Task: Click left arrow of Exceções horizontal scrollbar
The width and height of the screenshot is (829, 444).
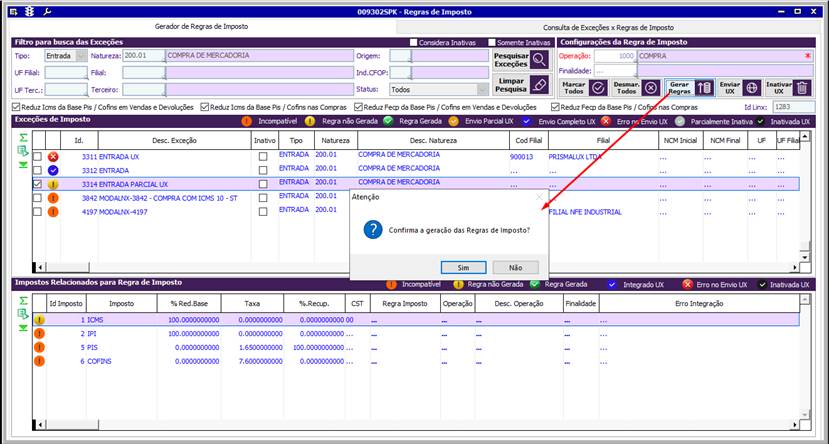Action: 39,267
